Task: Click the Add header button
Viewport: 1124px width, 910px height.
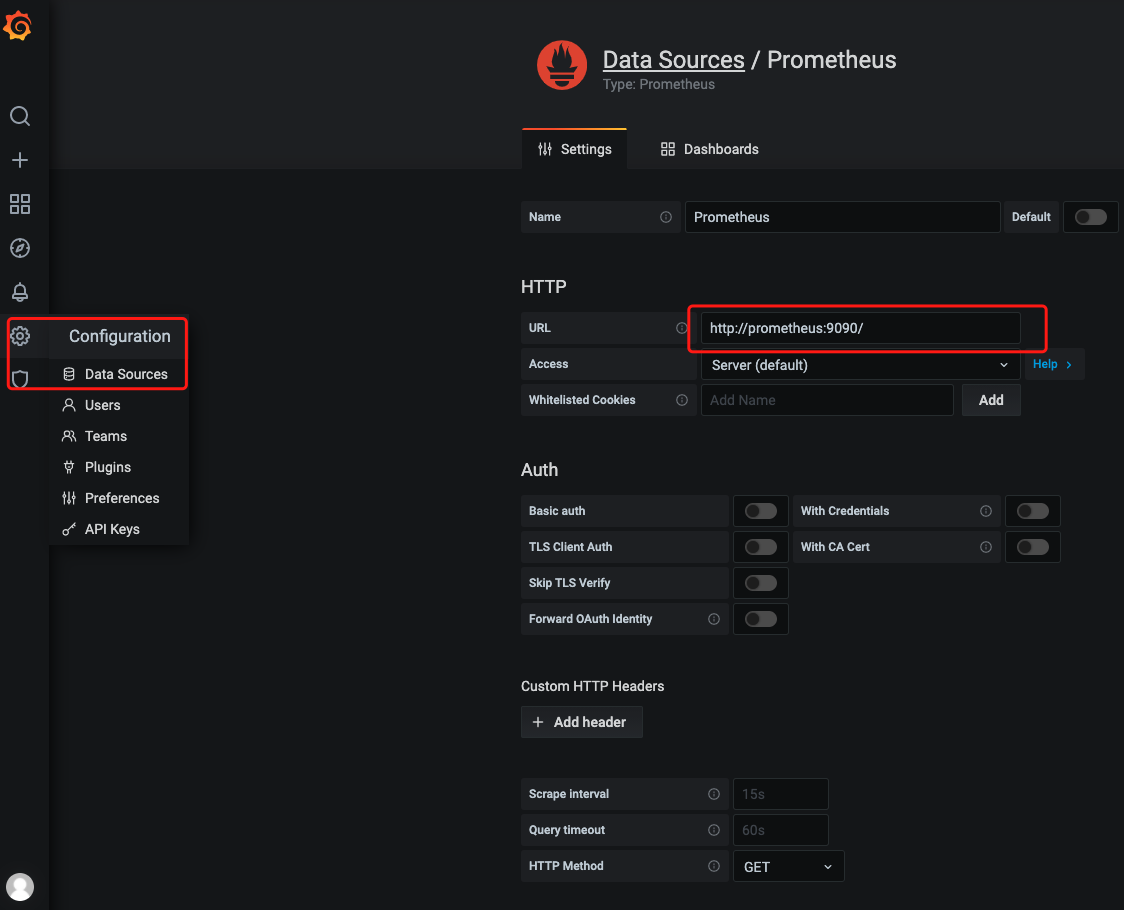Action: pyautogui.click(x=581, y=722)
